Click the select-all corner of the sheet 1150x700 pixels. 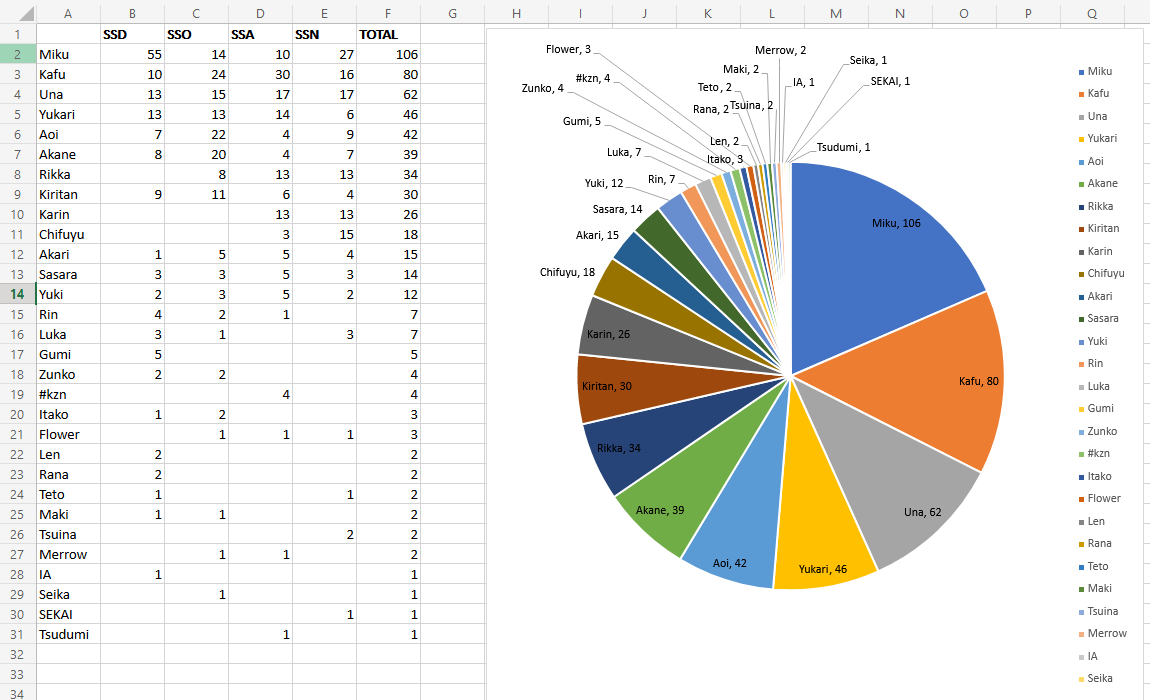(17, 13)
